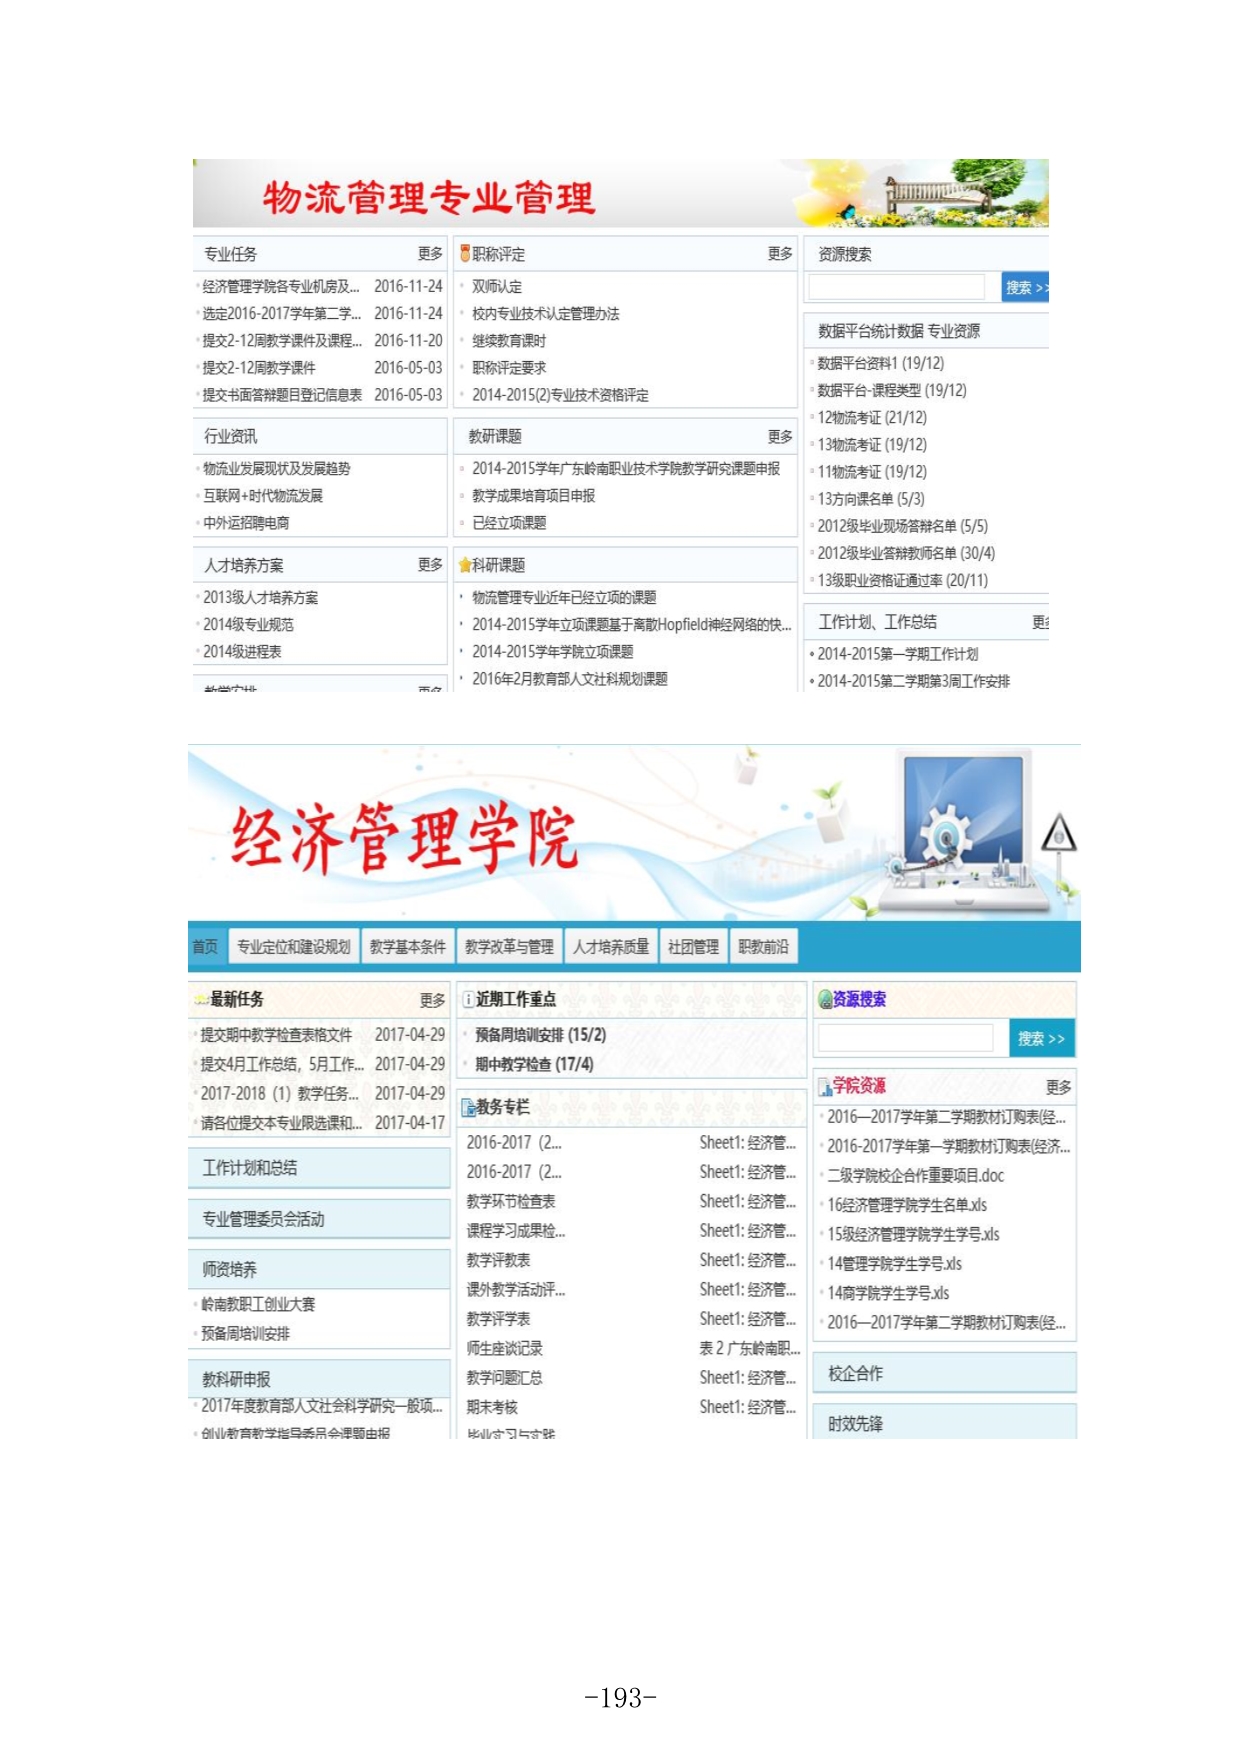This screenshot has width=1240, height=1753.
Task: Open 提交期中教学检查表格文件 task
Action: 276,1035
